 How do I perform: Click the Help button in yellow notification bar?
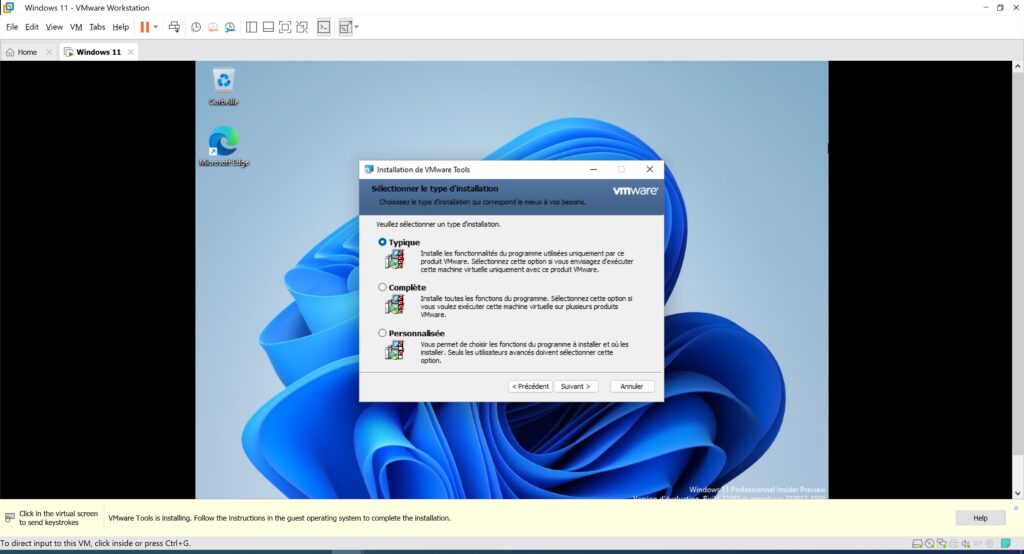[x=980, y=518]
